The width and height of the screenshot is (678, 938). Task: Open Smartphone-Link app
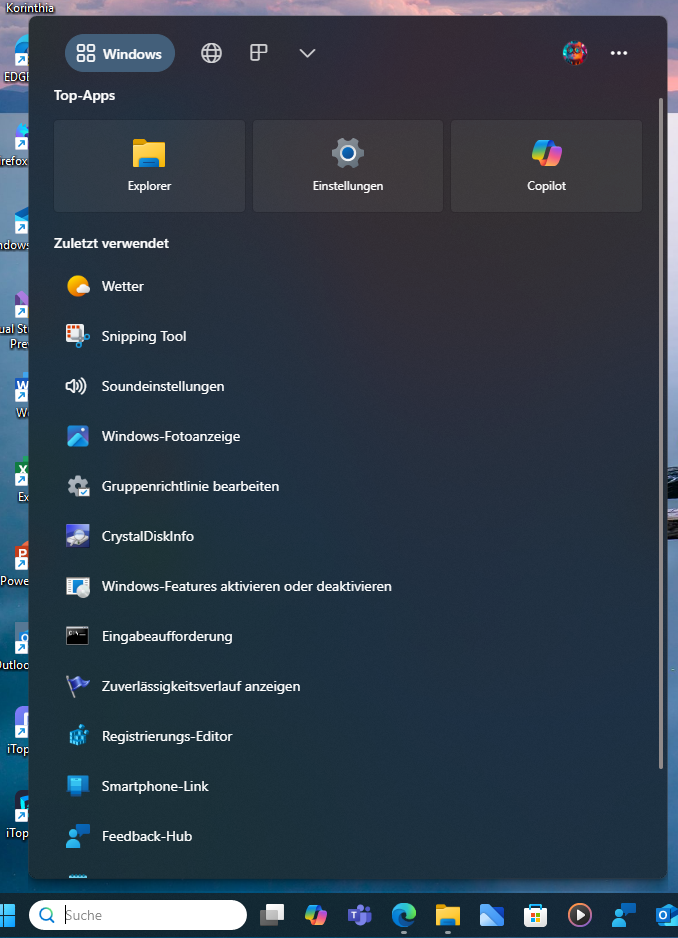tap(154, 787)
